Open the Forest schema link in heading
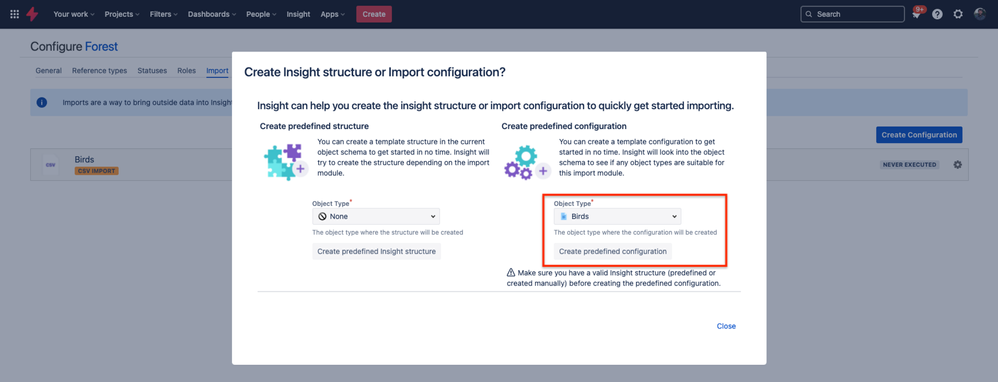The height and width of the screenshot is (382, 998). tap(101, 46)
